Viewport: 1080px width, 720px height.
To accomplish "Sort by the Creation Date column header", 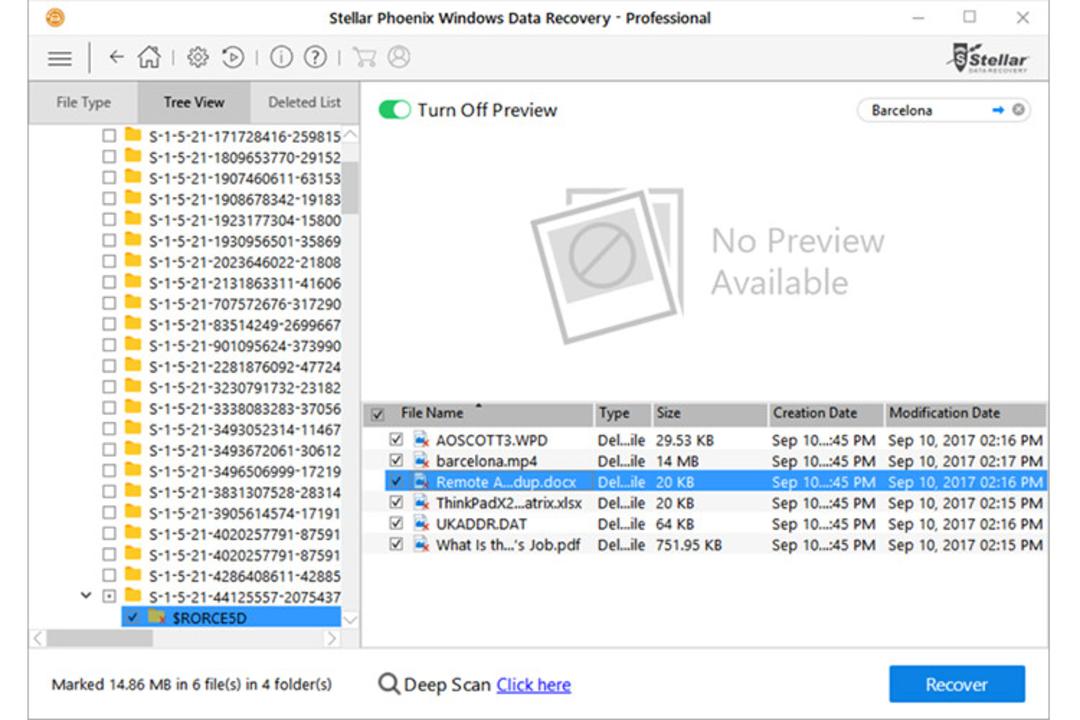I will 825,413.
